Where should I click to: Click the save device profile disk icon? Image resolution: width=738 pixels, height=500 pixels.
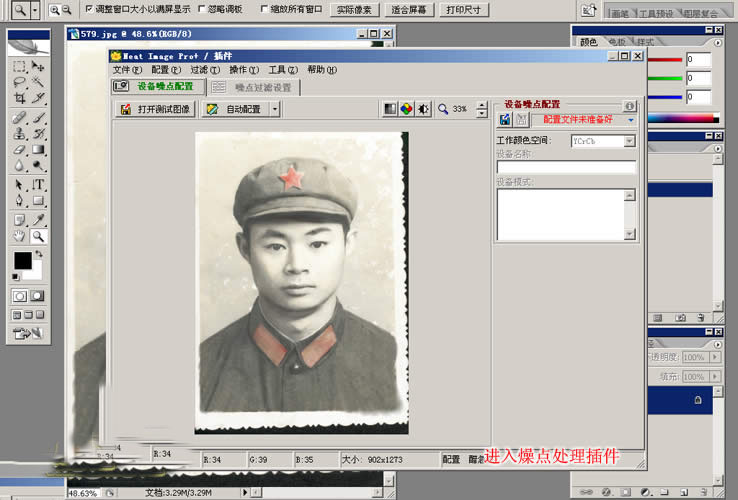click(x=505, y=119)
